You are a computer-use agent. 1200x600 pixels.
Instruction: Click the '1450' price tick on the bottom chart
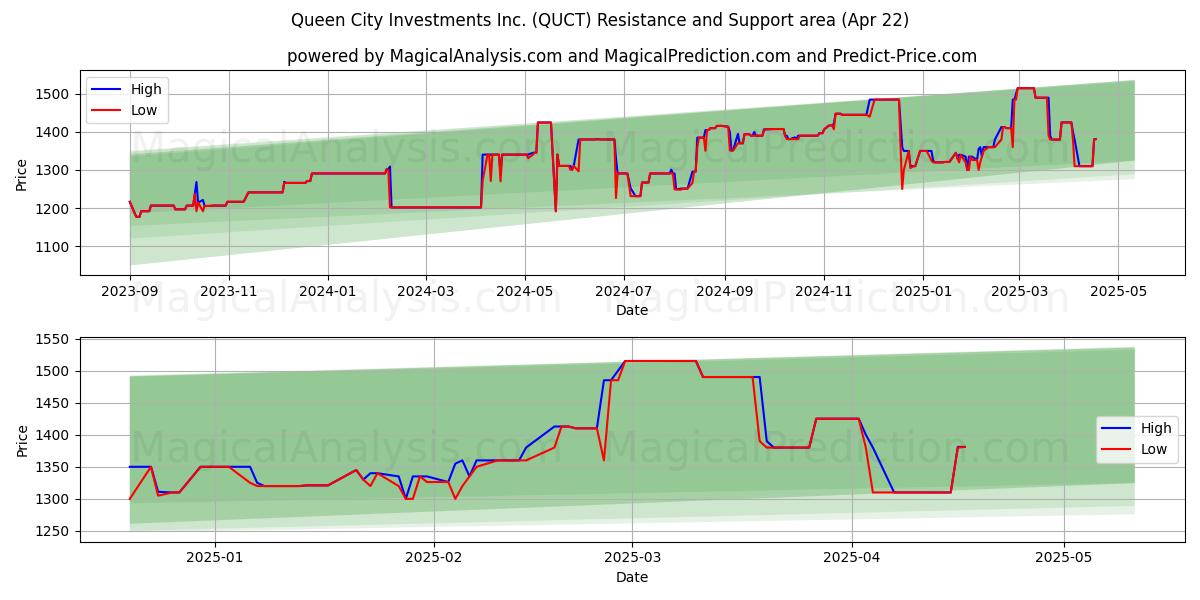point(53,403)
